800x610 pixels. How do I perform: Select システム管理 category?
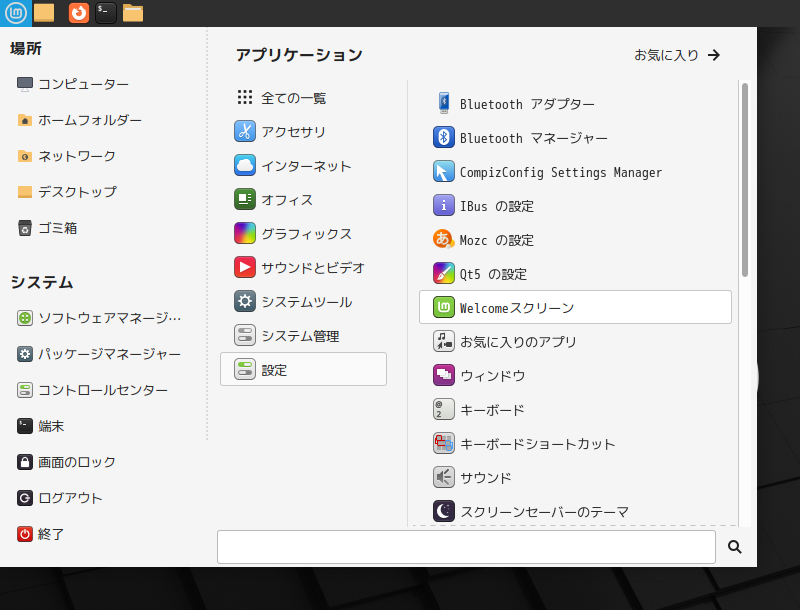(x=303, y=336)
